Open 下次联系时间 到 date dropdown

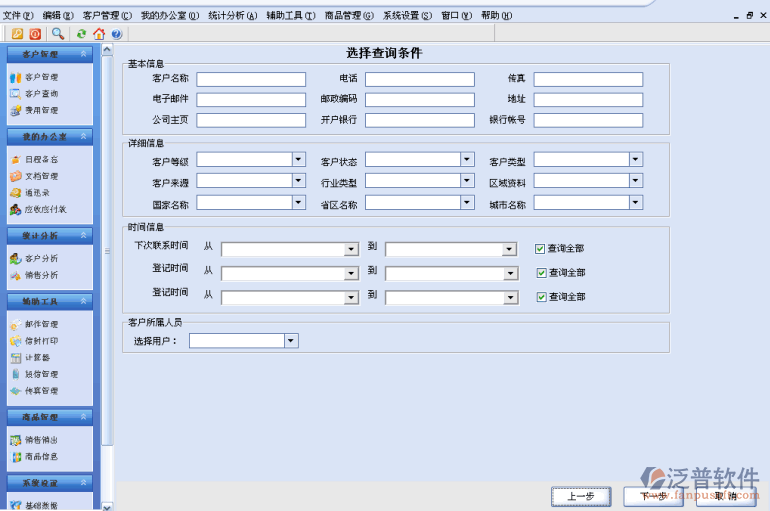[x=509, y=249]
